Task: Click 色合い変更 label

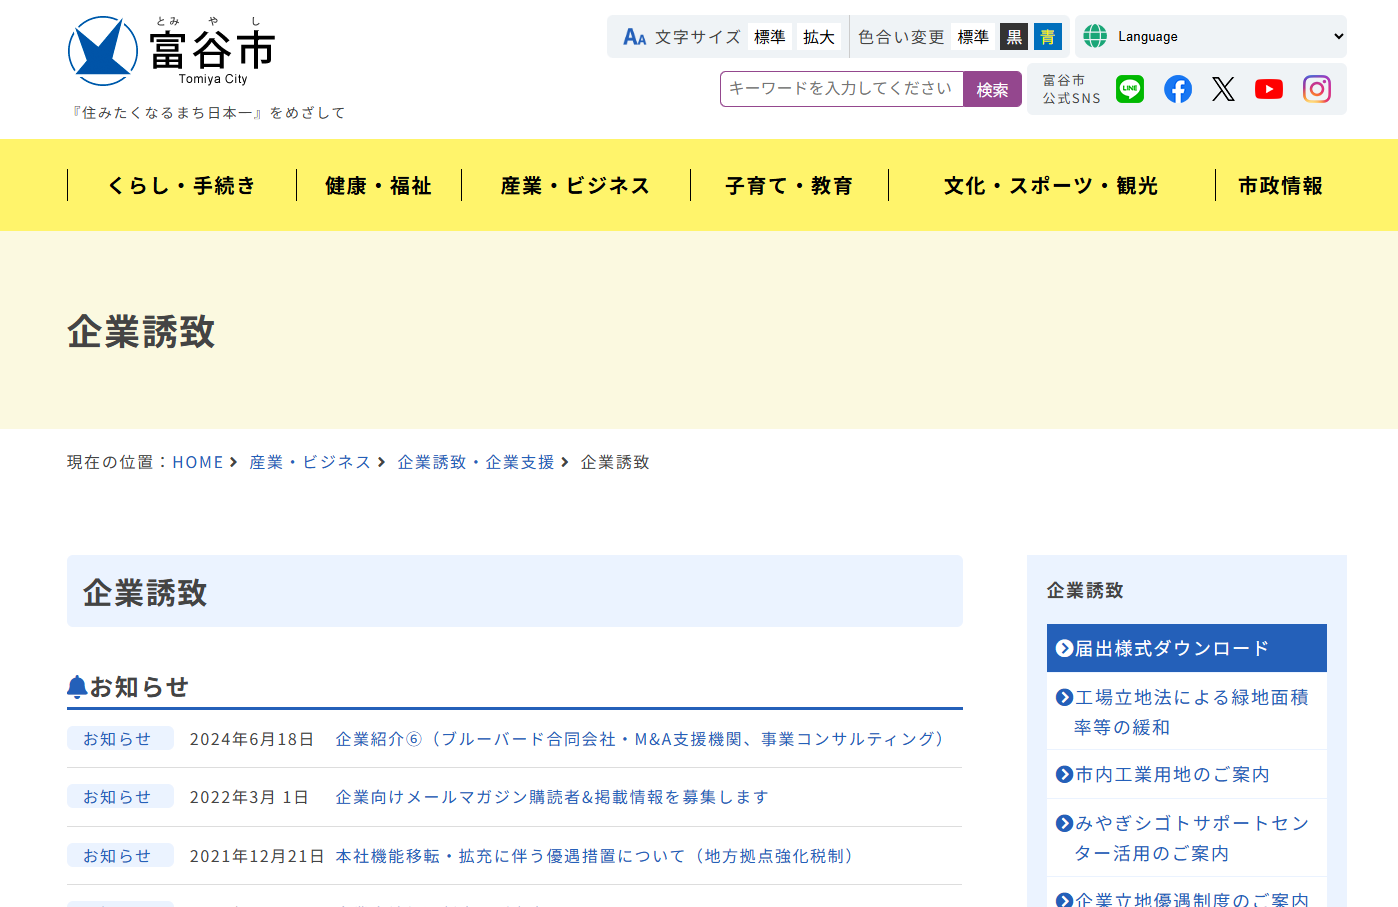Action: click(x=901, y=37)
